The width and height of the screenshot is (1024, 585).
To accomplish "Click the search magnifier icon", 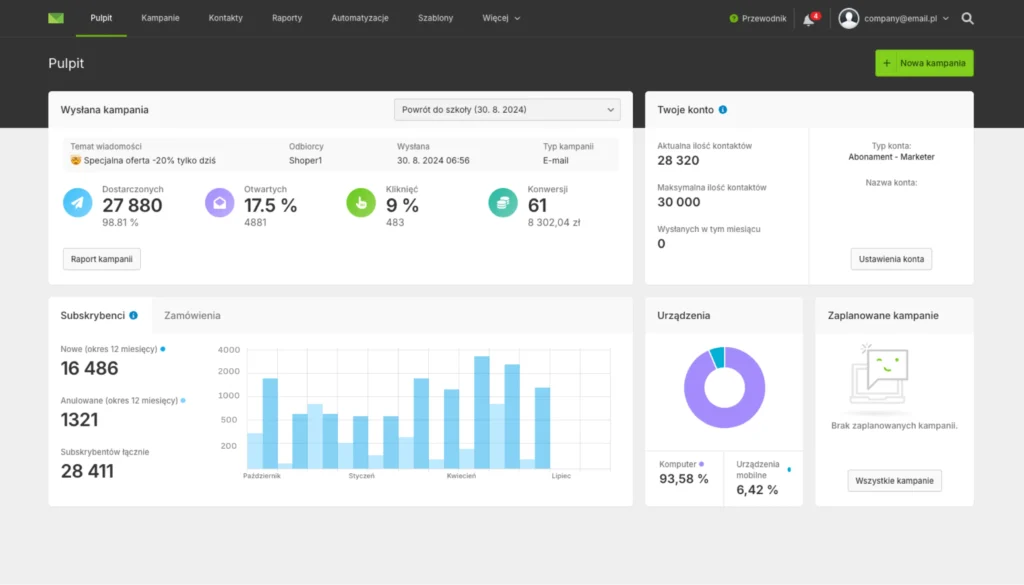I will coord(967,18).
